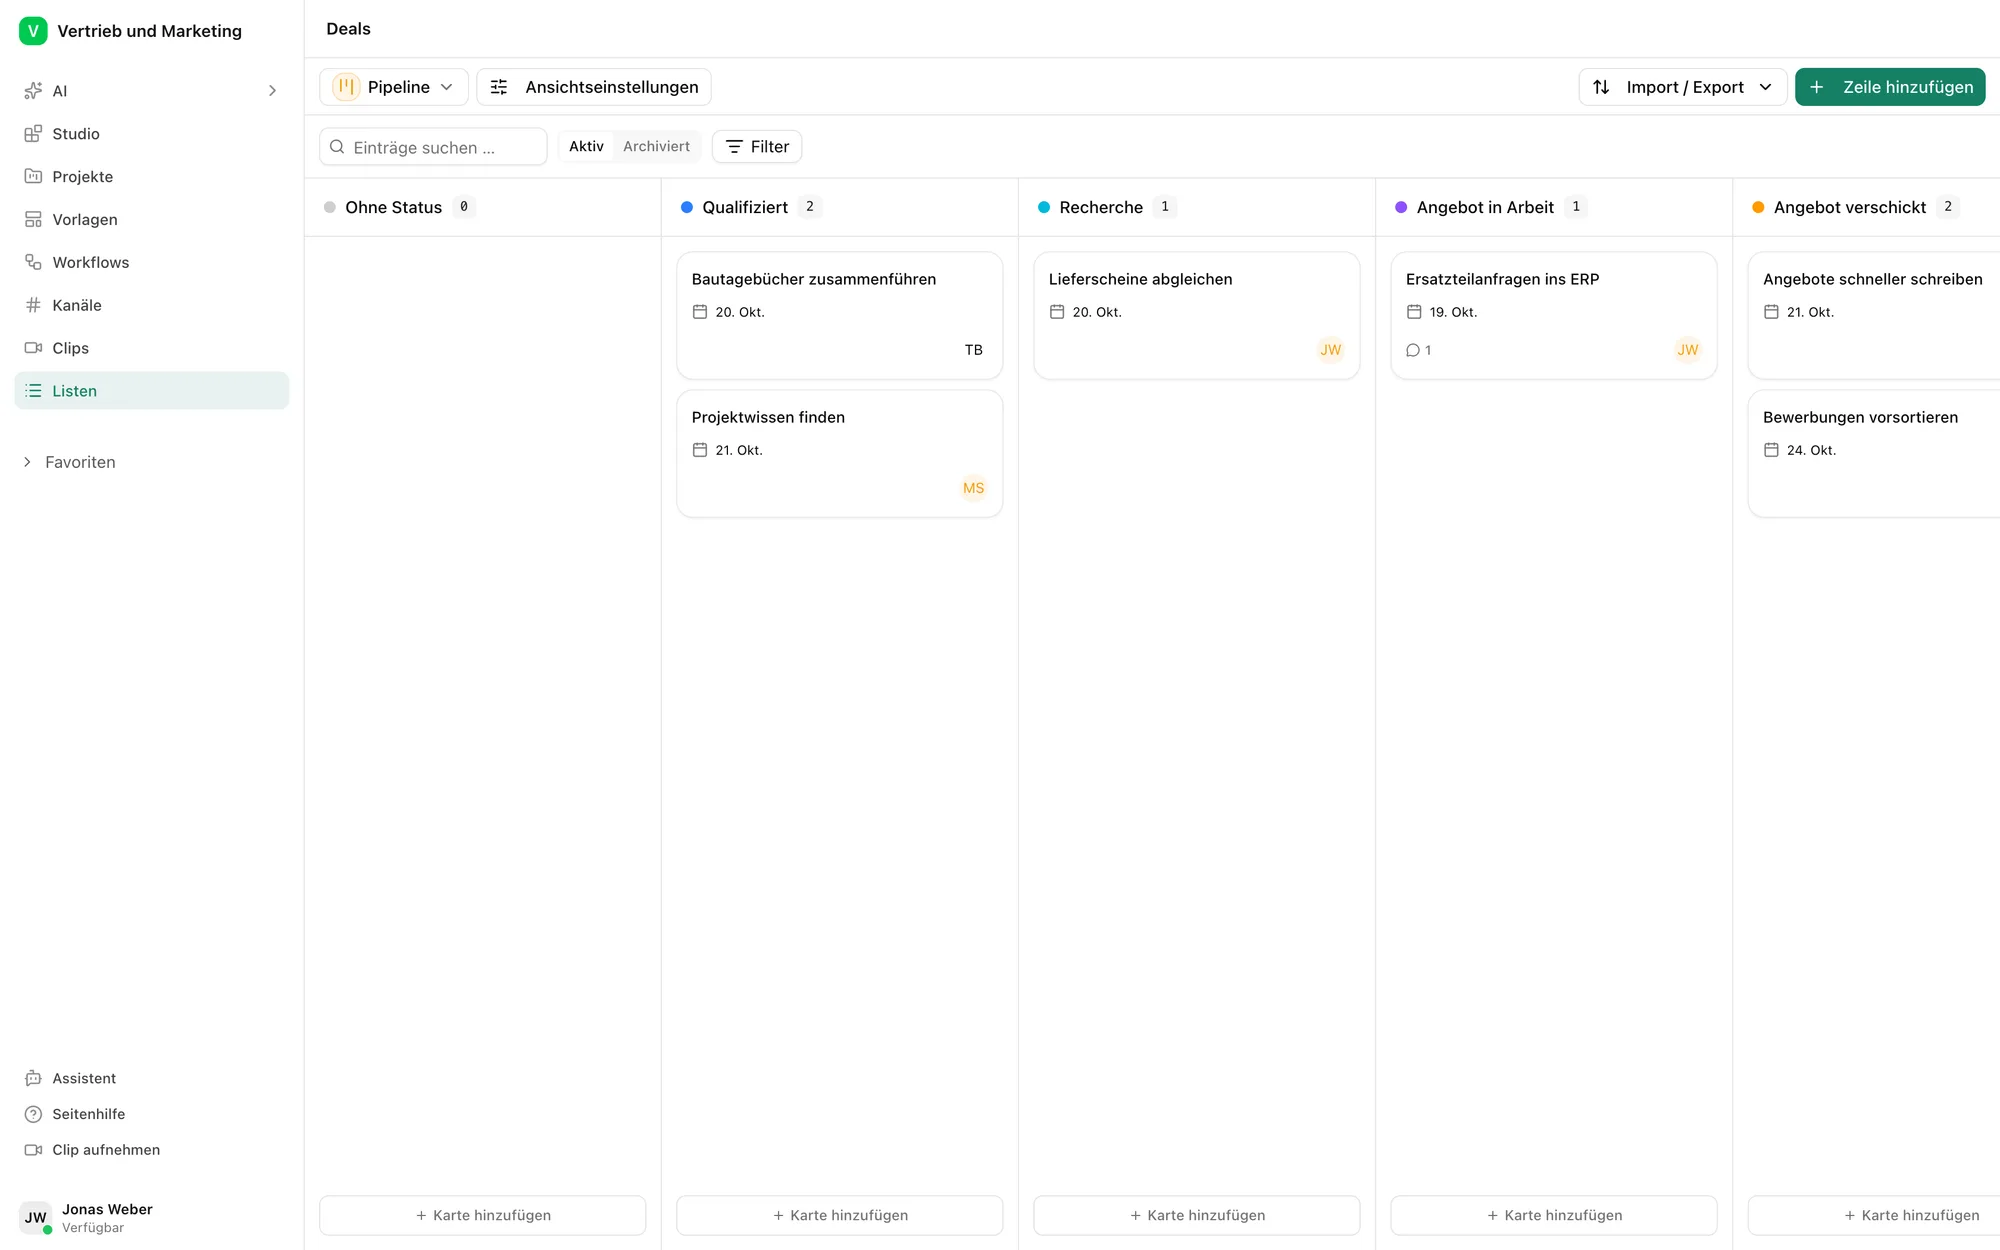Click the gray Ohne Status dot
2000x1250 pixels.
330,208
